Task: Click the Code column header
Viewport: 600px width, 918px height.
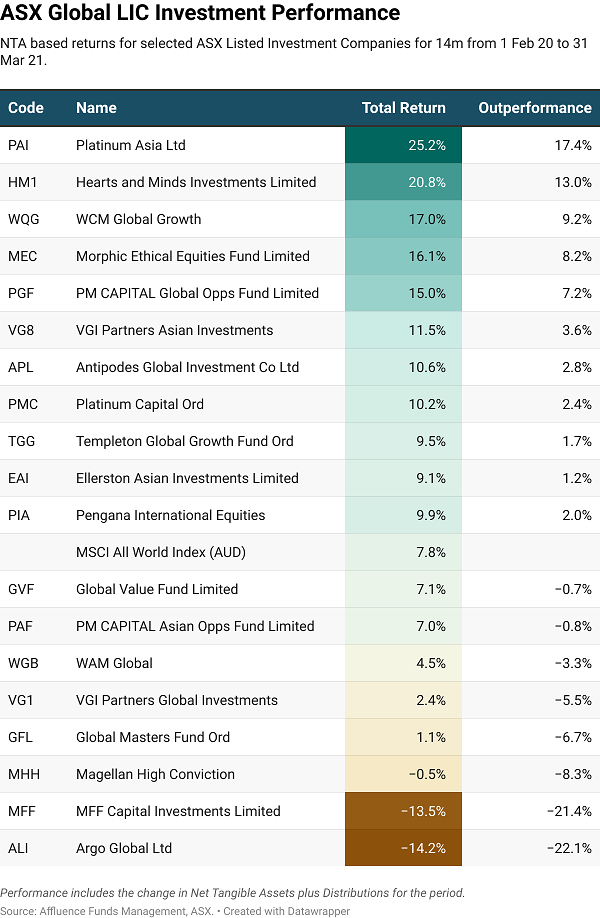Action: point(25,108)
